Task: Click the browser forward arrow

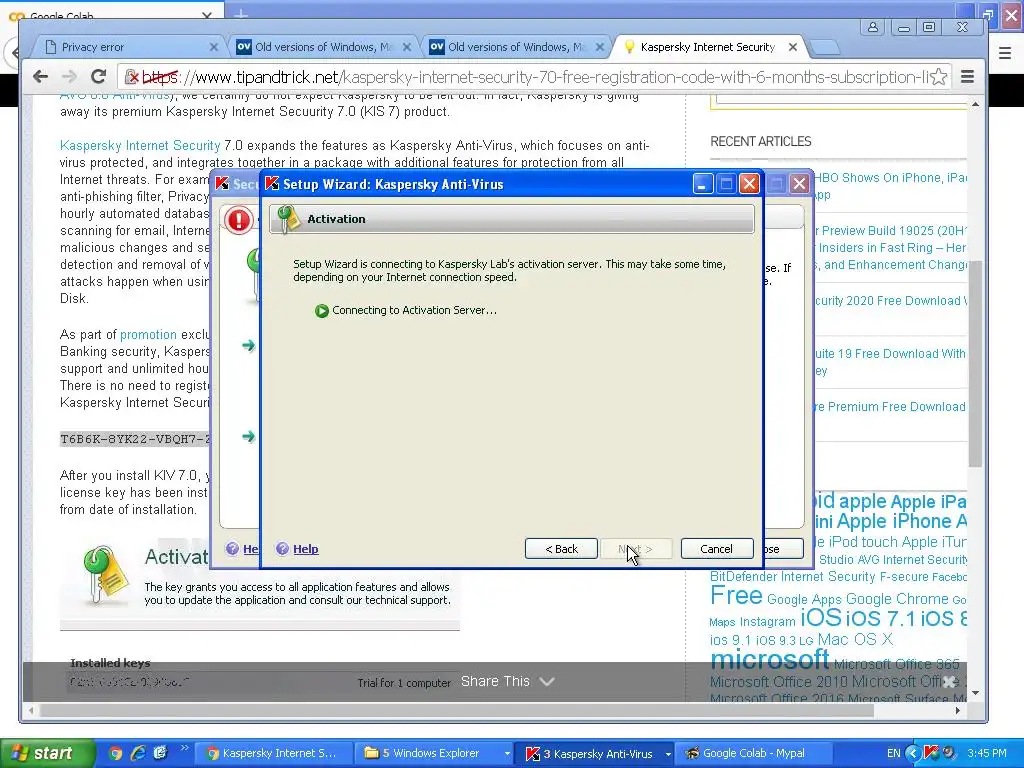Action: tap(69, 77)
